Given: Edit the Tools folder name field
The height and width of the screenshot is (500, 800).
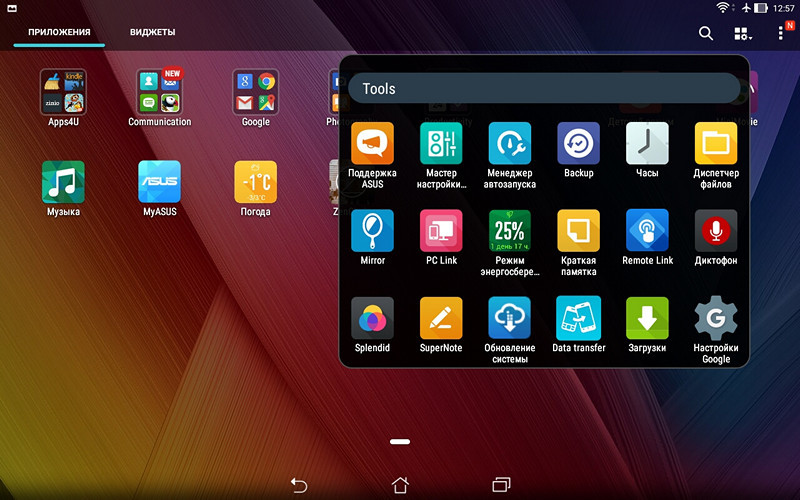Looking at the screenshot, I should coord(544,88).
